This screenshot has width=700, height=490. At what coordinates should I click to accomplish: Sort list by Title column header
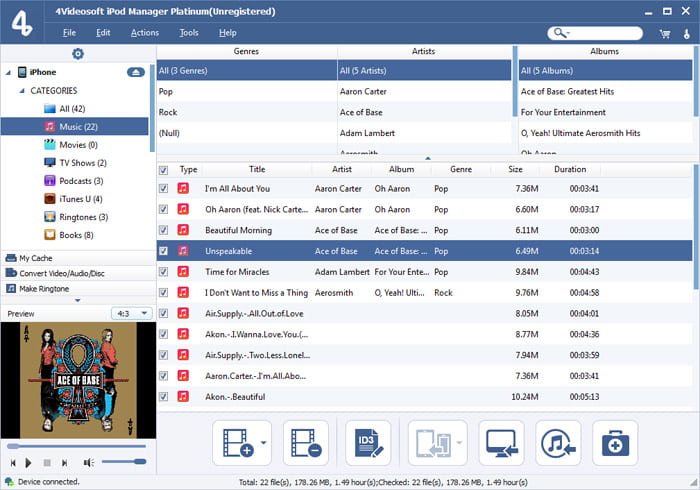point(257,169)
